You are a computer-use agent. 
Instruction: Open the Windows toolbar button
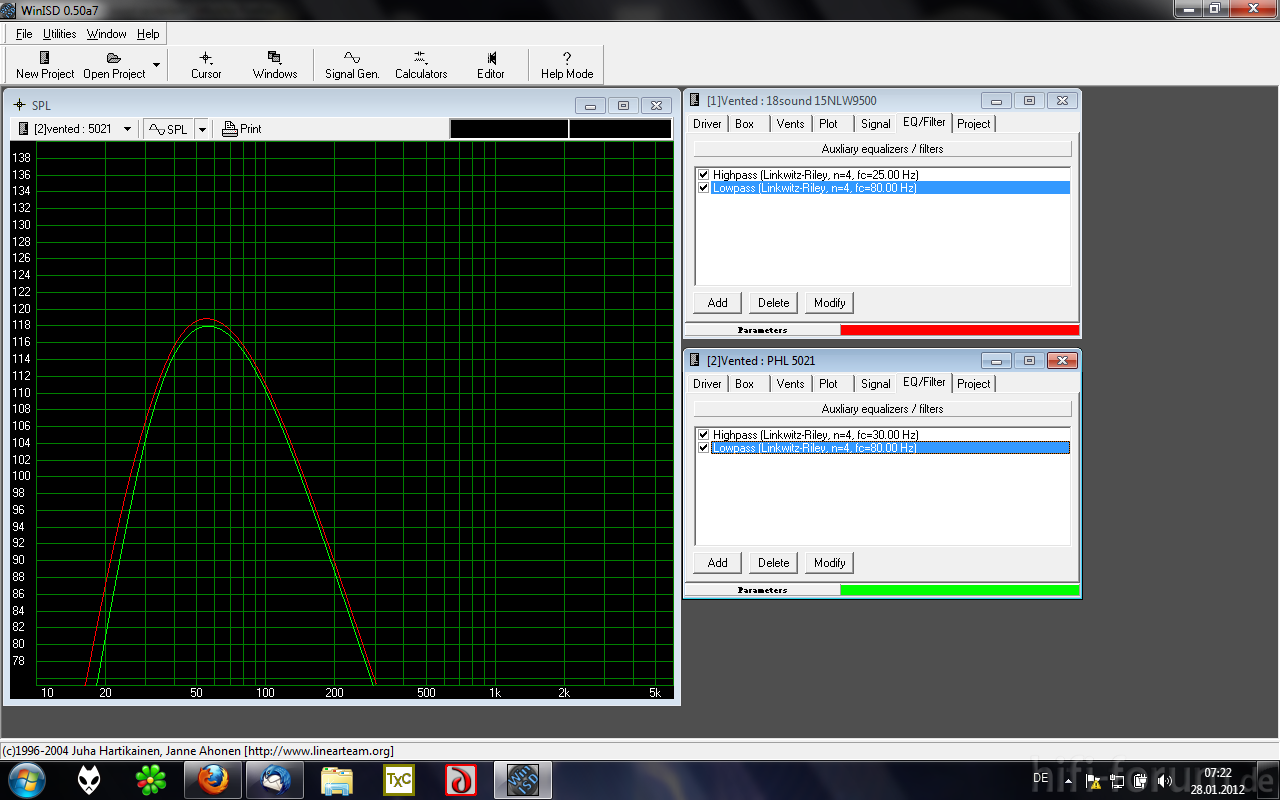point(275,65)
